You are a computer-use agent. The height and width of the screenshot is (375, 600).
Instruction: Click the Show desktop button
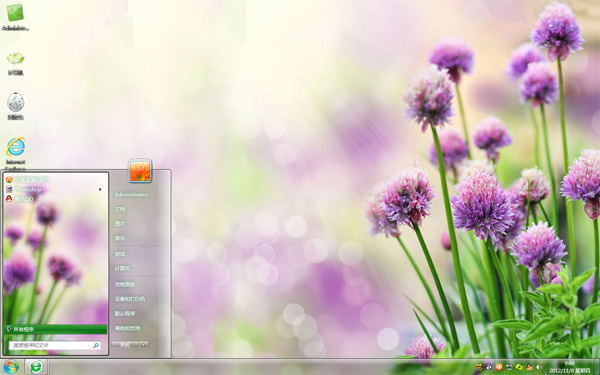[596, 367]
